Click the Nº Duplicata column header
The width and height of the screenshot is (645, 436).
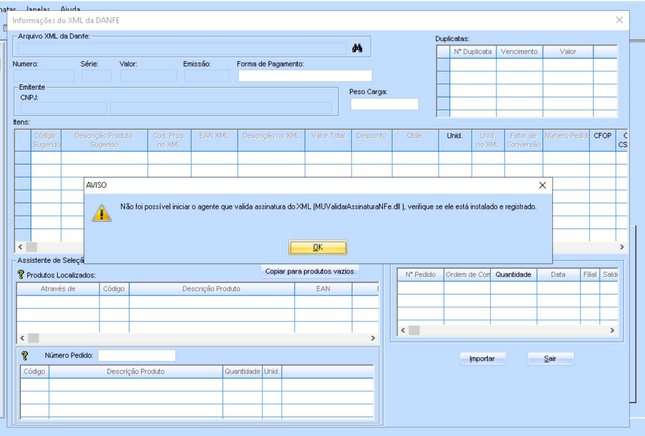point(473,52)
